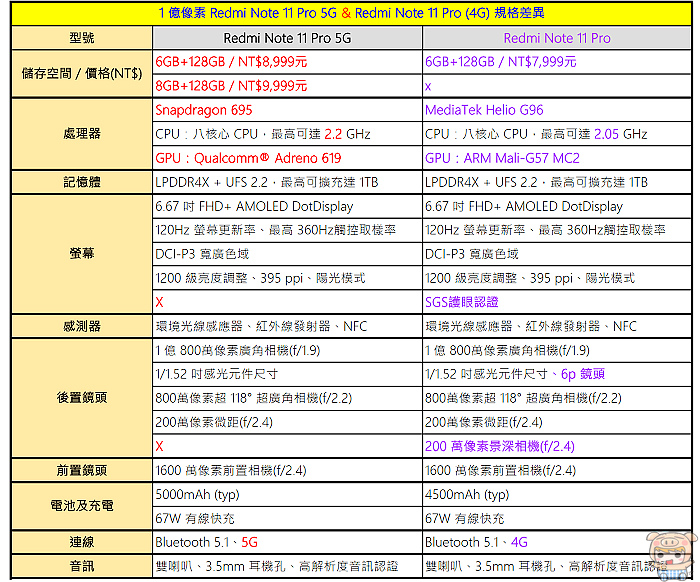700x582 pixels.
Task: Click 800萬像素超 118° 超廣角相機 in 5G column
Action: [287, 398]
